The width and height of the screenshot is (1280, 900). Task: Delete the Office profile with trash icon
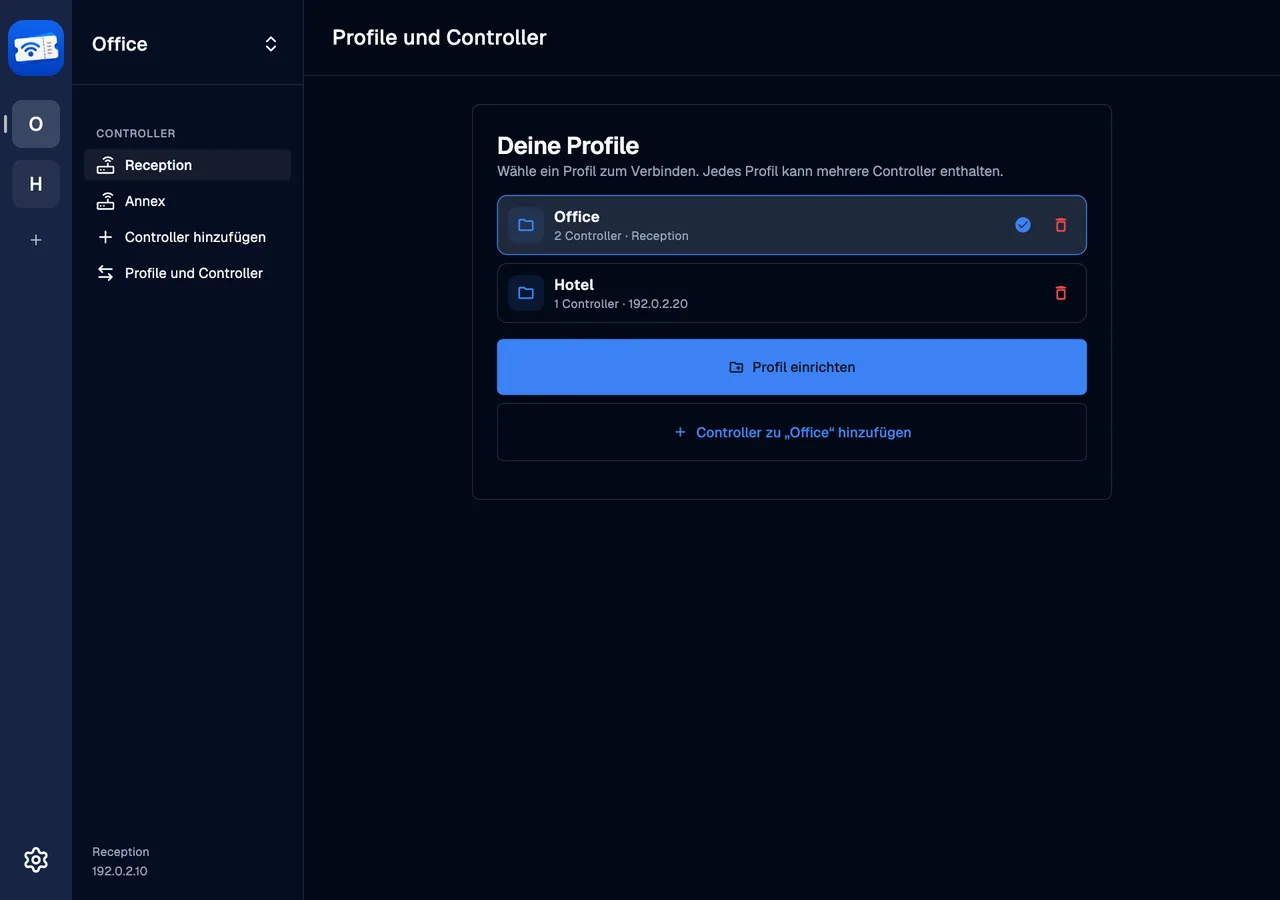[1061, 225]
